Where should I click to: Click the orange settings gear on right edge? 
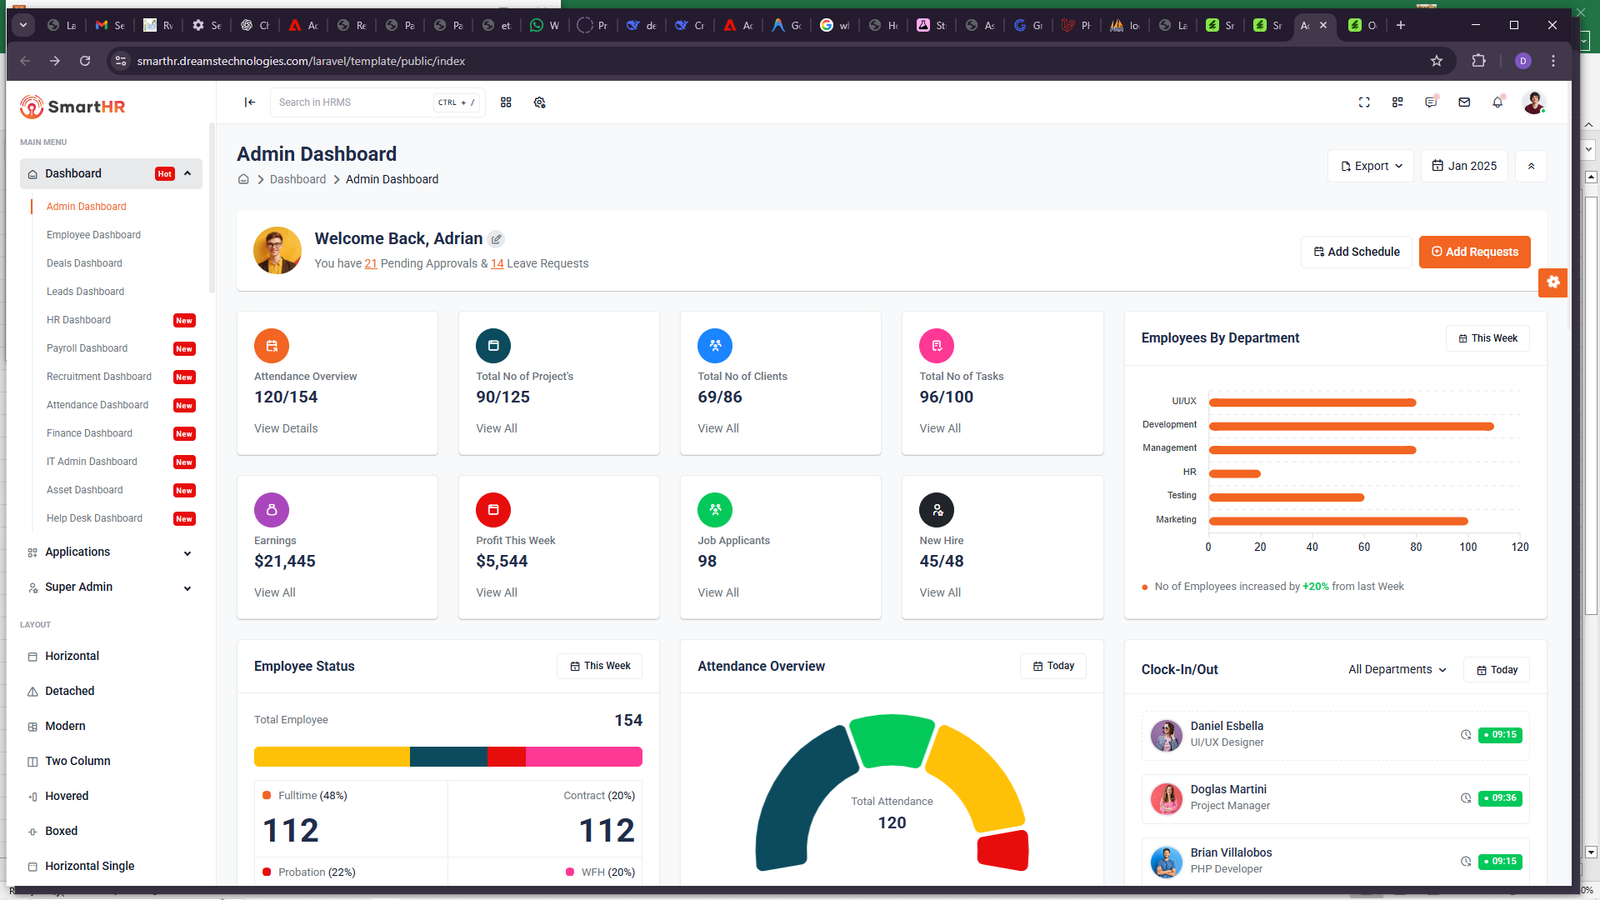click(1553, 282)
